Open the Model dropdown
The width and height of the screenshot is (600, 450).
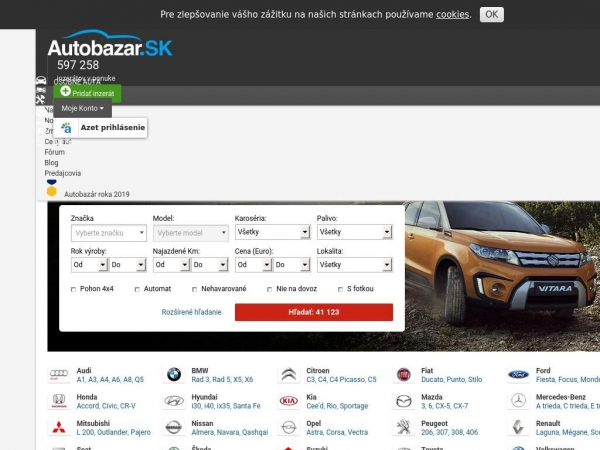tap(191, 233)
